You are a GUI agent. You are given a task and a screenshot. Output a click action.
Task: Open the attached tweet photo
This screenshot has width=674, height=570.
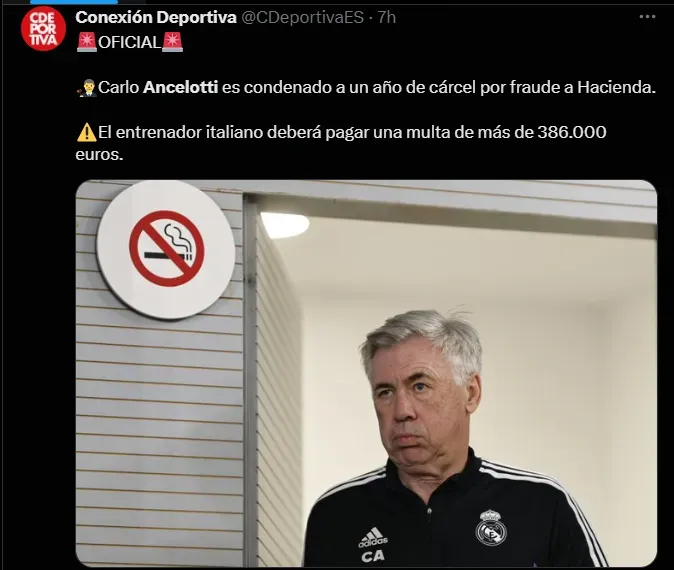pyautogui.click(x=366, y=373)
